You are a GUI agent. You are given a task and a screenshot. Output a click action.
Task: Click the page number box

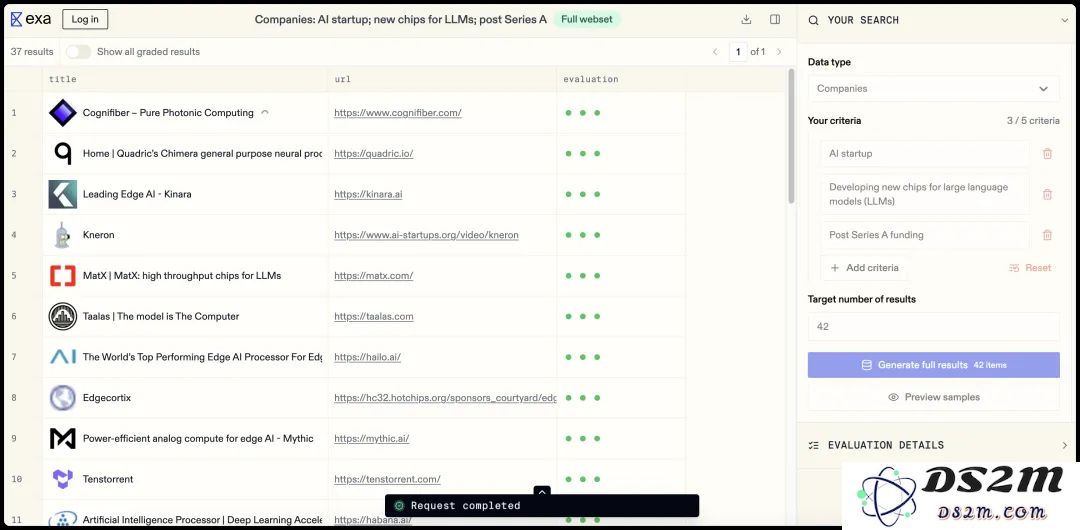pyautogui.click(x=738, y=52)
